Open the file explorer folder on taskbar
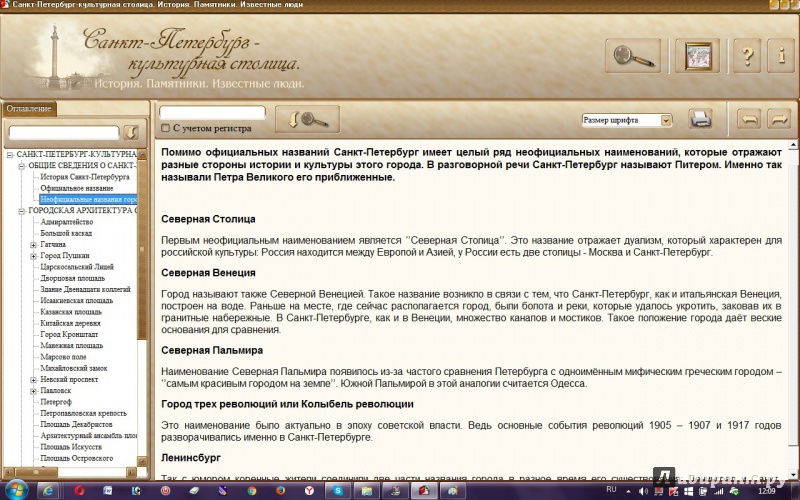This screenshot has width=800, height=500. (x=366, y=491)
